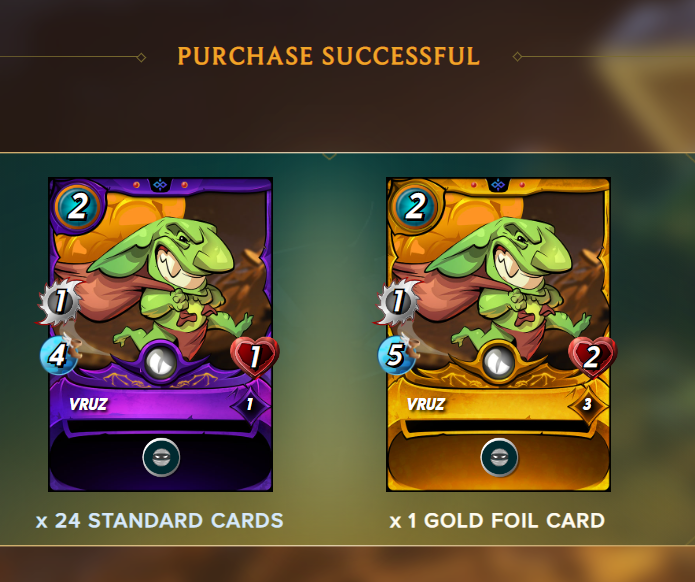Viewport: 695px width, 582px height.
Task: Click the level 3 diamond on gold card
Action: click(587, 404)
